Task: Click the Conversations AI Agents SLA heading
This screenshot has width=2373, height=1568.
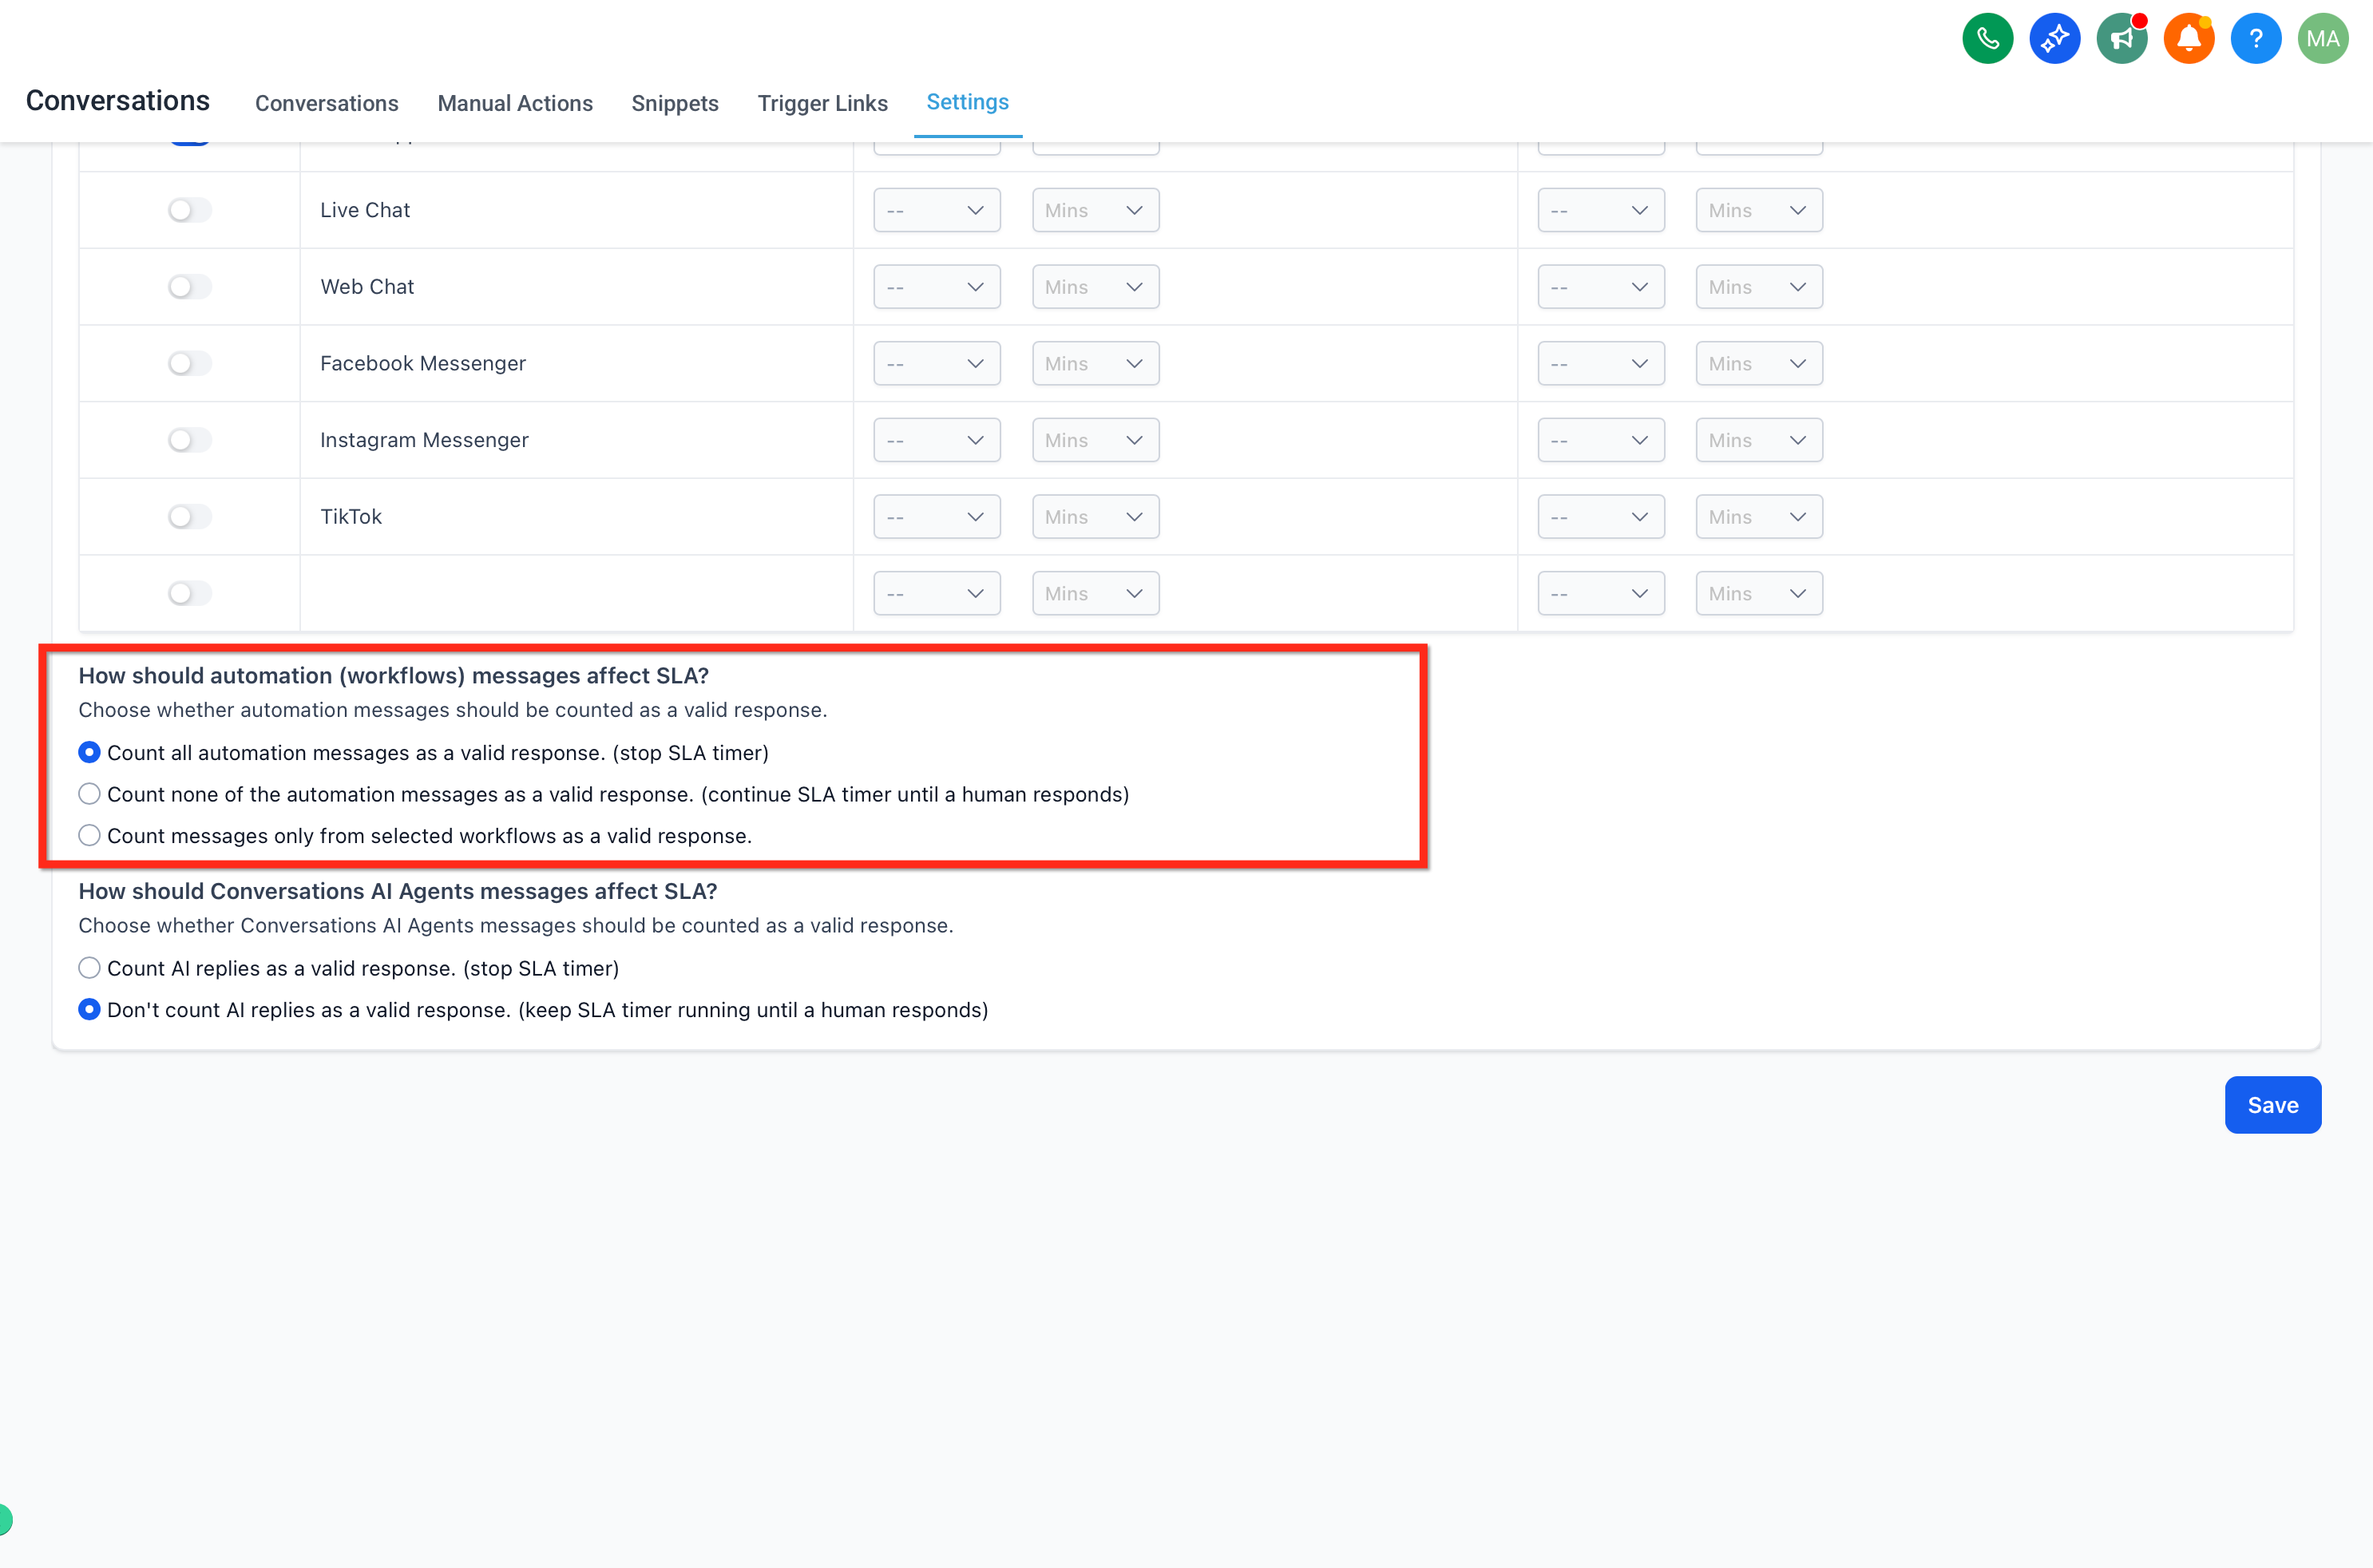Action: point(398,891)
